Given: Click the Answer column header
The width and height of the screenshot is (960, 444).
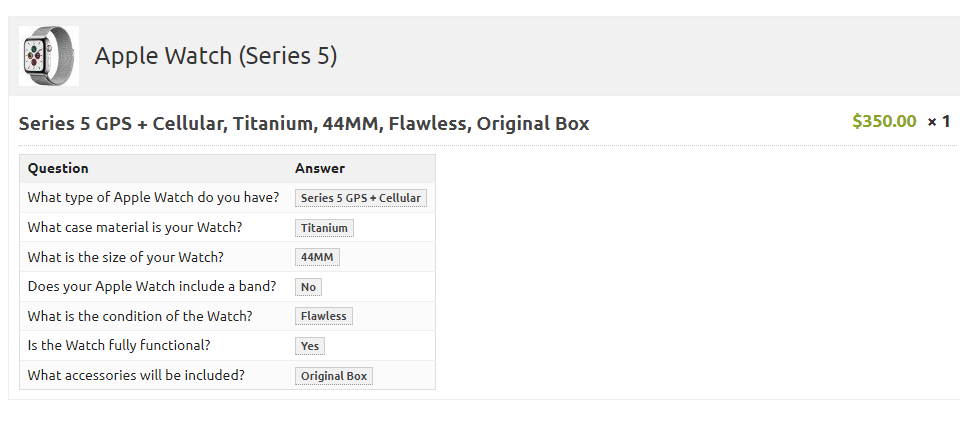Looking at the screenshot, I should (x=320, y=168).
